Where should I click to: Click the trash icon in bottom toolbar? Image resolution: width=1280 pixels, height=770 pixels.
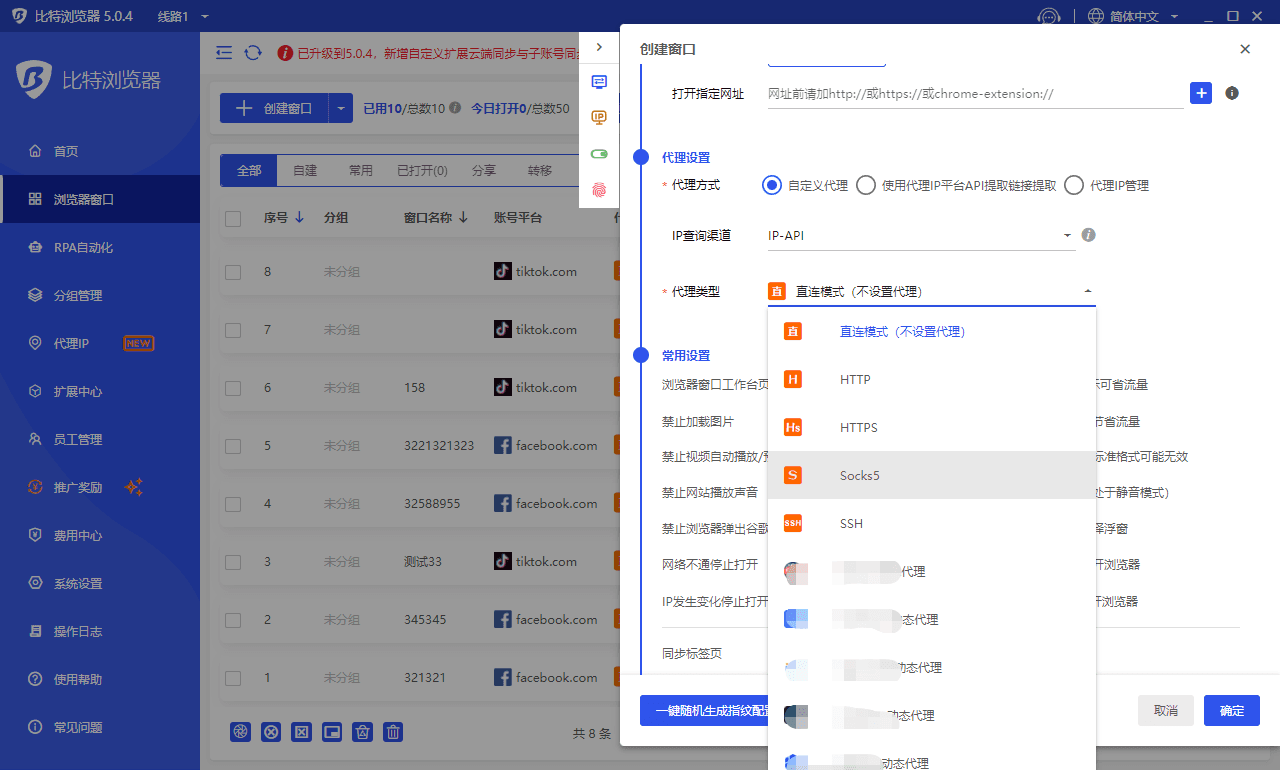pos(394,732)
